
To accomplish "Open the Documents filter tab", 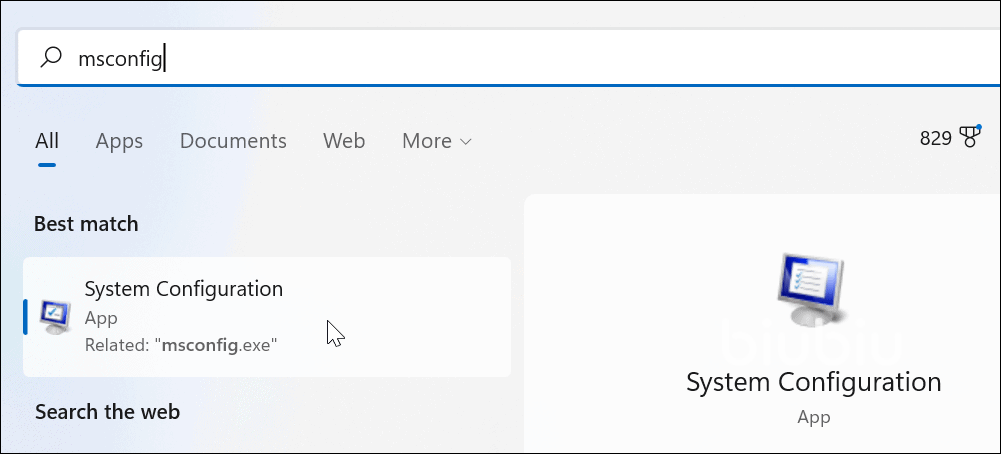I will coord(233,141).
